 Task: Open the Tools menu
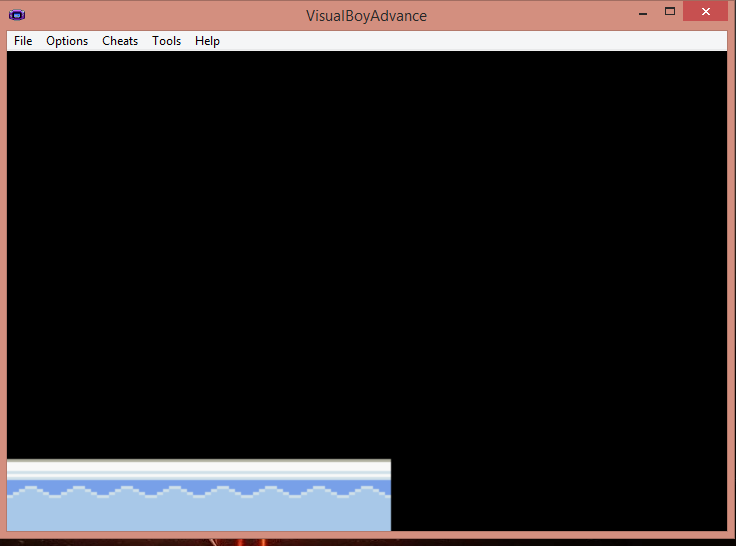pos(167,41)
